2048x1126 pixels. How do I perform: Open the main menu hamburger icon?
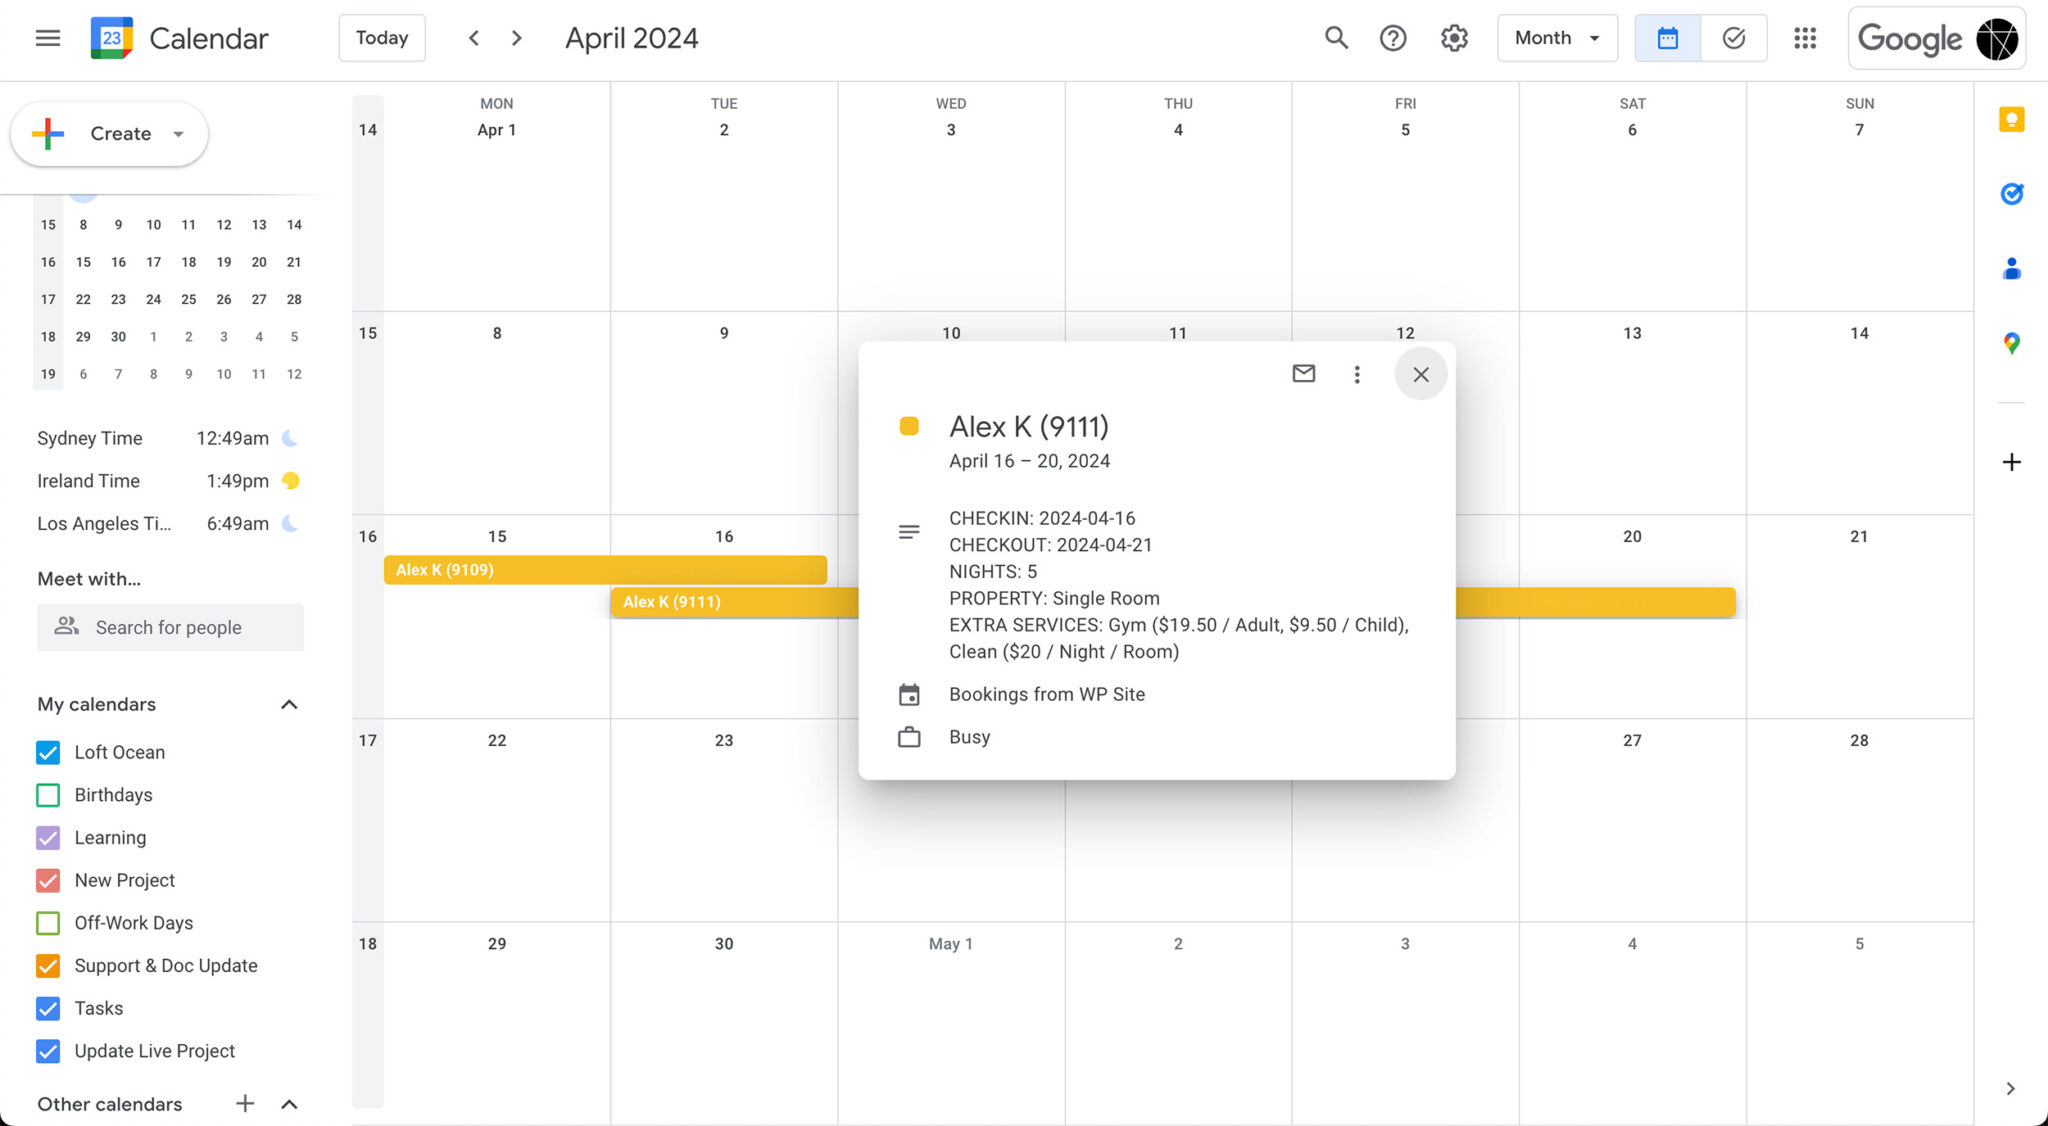coord(47,38)
